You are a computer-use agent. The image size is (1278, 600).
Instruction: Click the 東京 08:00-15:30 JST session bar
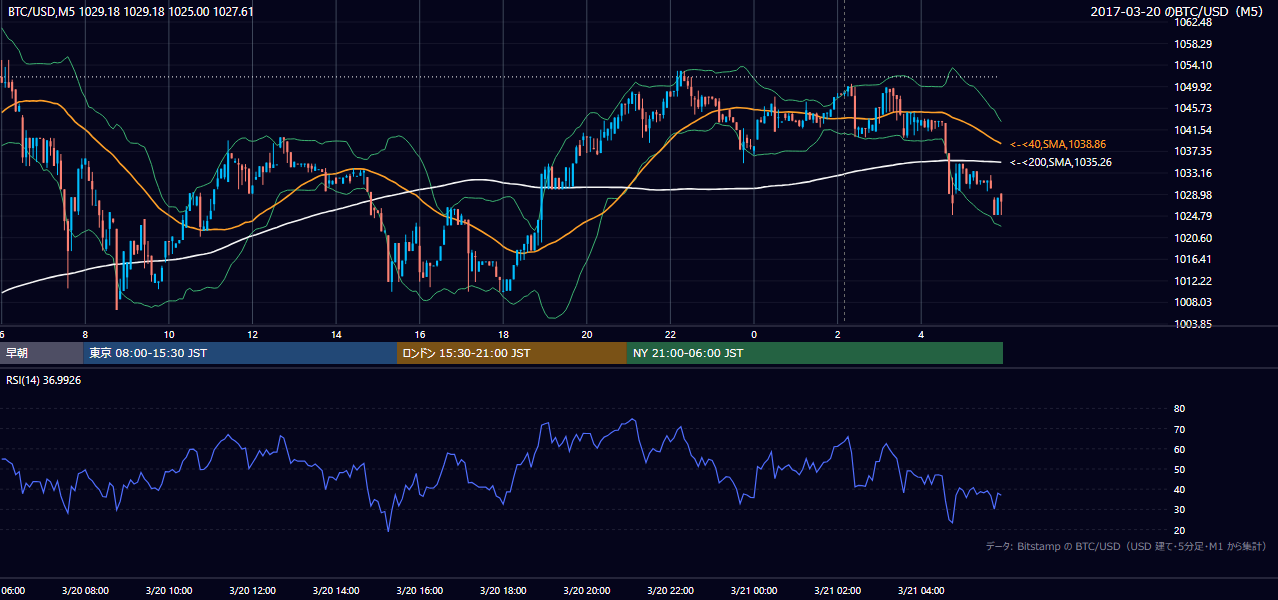[x=240, y=353]
